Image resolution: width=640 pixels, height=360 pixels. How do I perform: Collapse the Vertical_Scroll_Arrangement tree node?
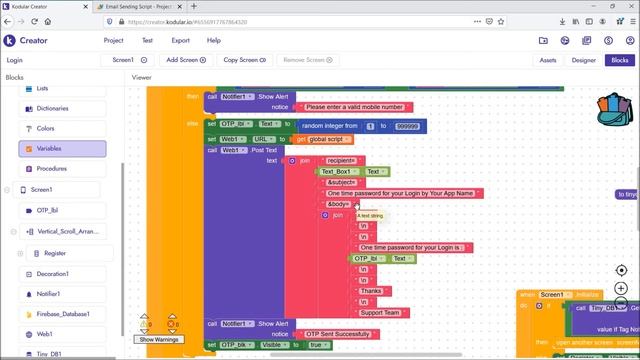coord(13,231)
